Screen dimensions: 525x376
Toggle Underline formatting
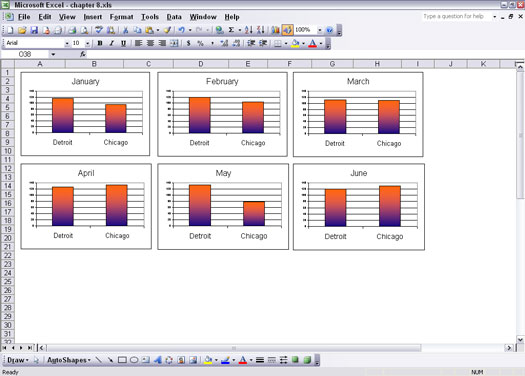coord(123,43)
